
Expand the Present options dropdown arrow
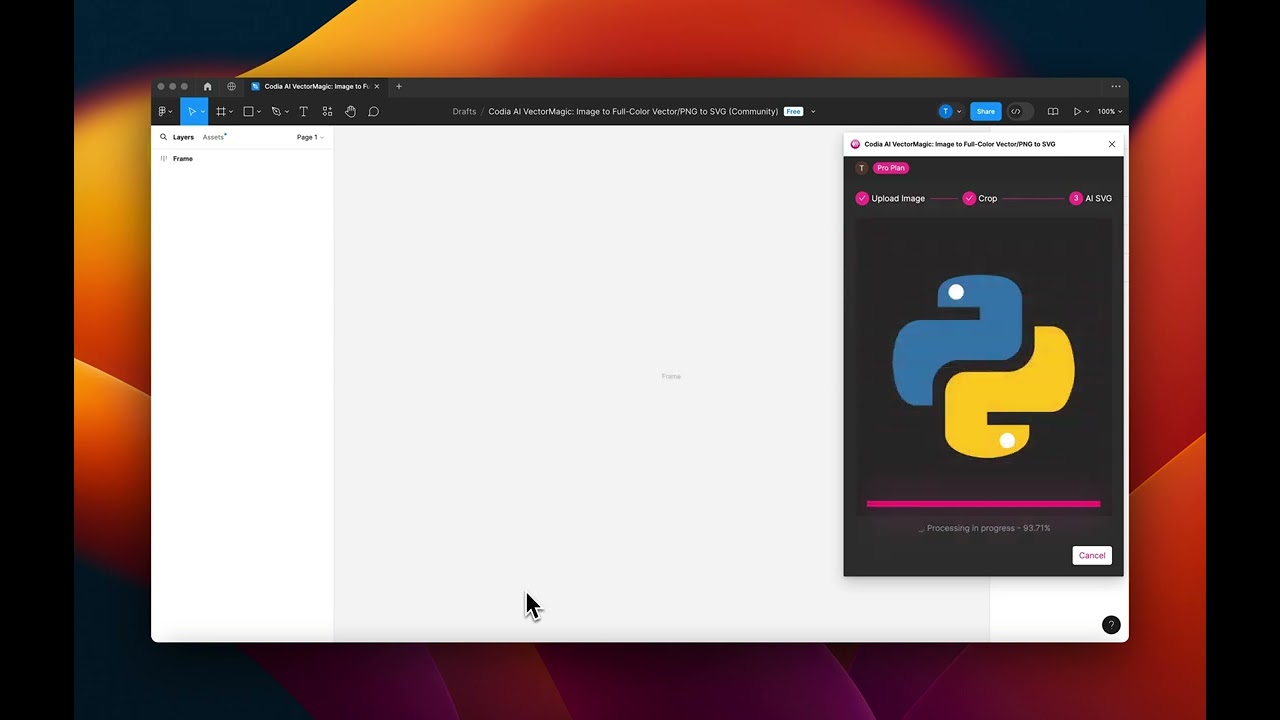(x=1087, y=111)
